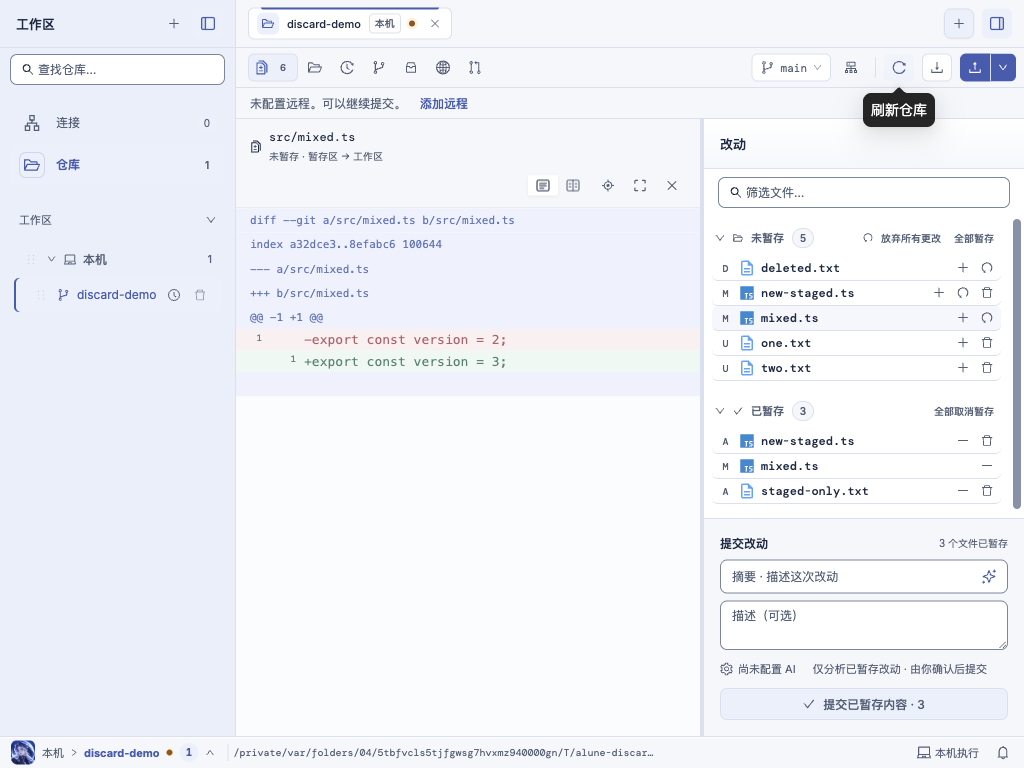The height and width of the screenshot is (768, 1024).
Task: Toggle the right panel layout icon
Action: (x=997, y=24)
